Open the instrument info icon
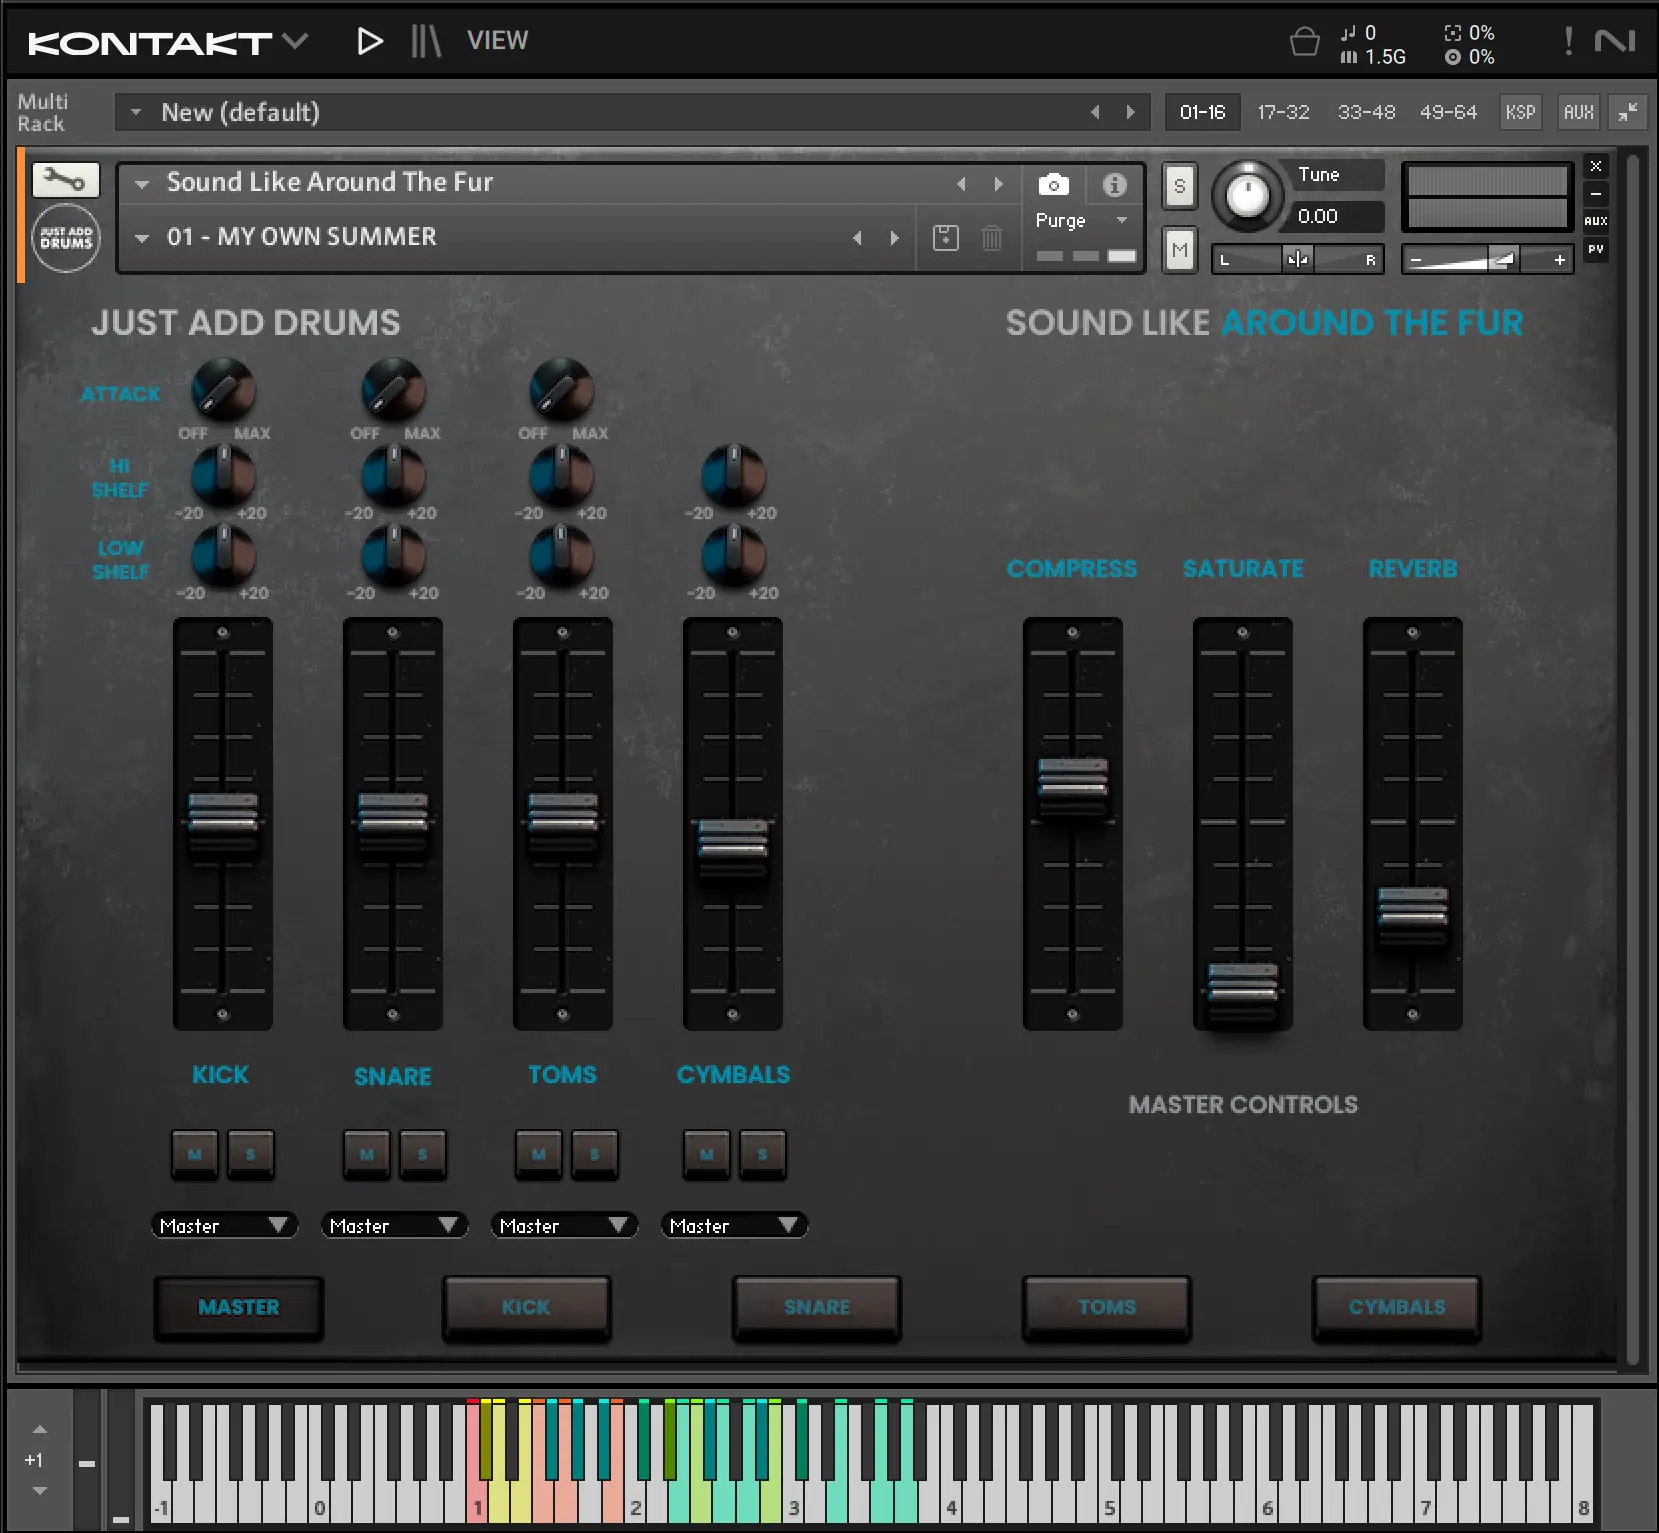Image resolution: width=1659 pixels, height=1533 pixels. (1113, 185)
